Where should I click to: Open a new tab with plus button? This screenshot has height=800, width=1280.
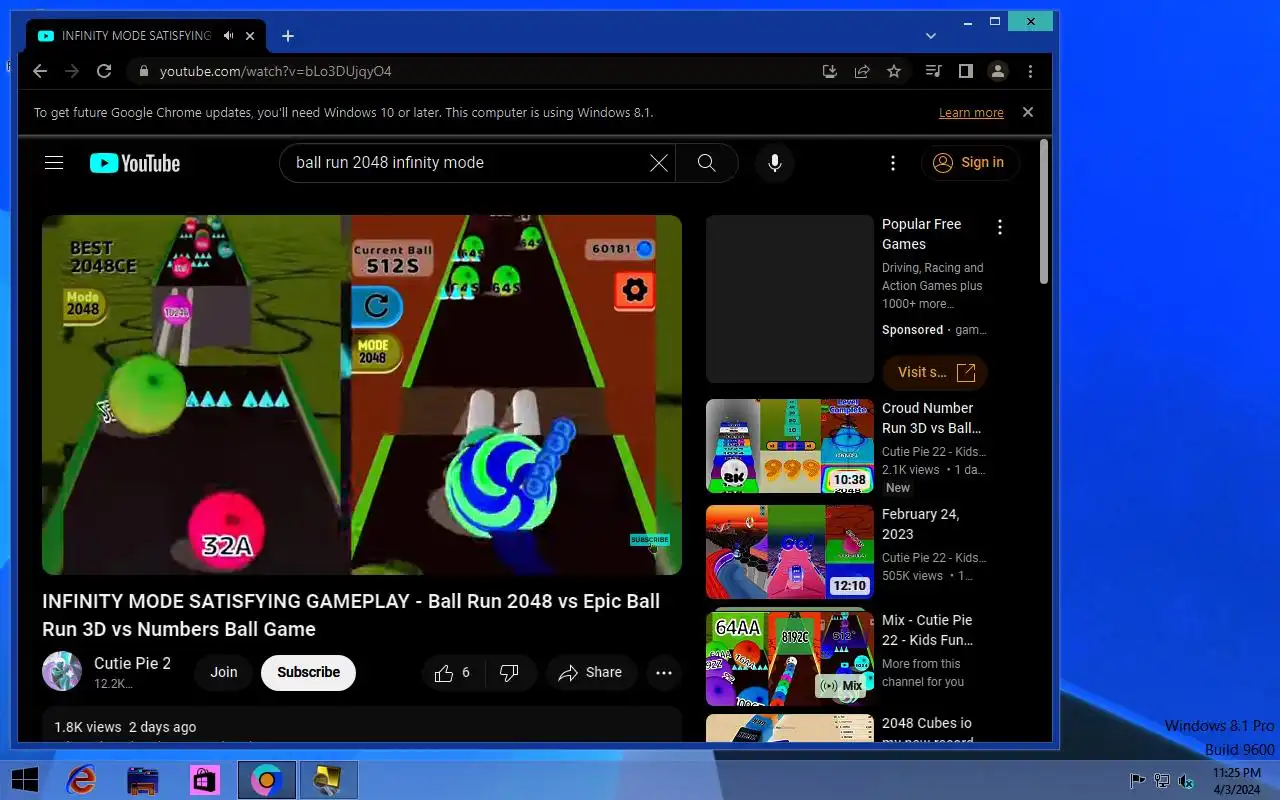click(288, 36)
